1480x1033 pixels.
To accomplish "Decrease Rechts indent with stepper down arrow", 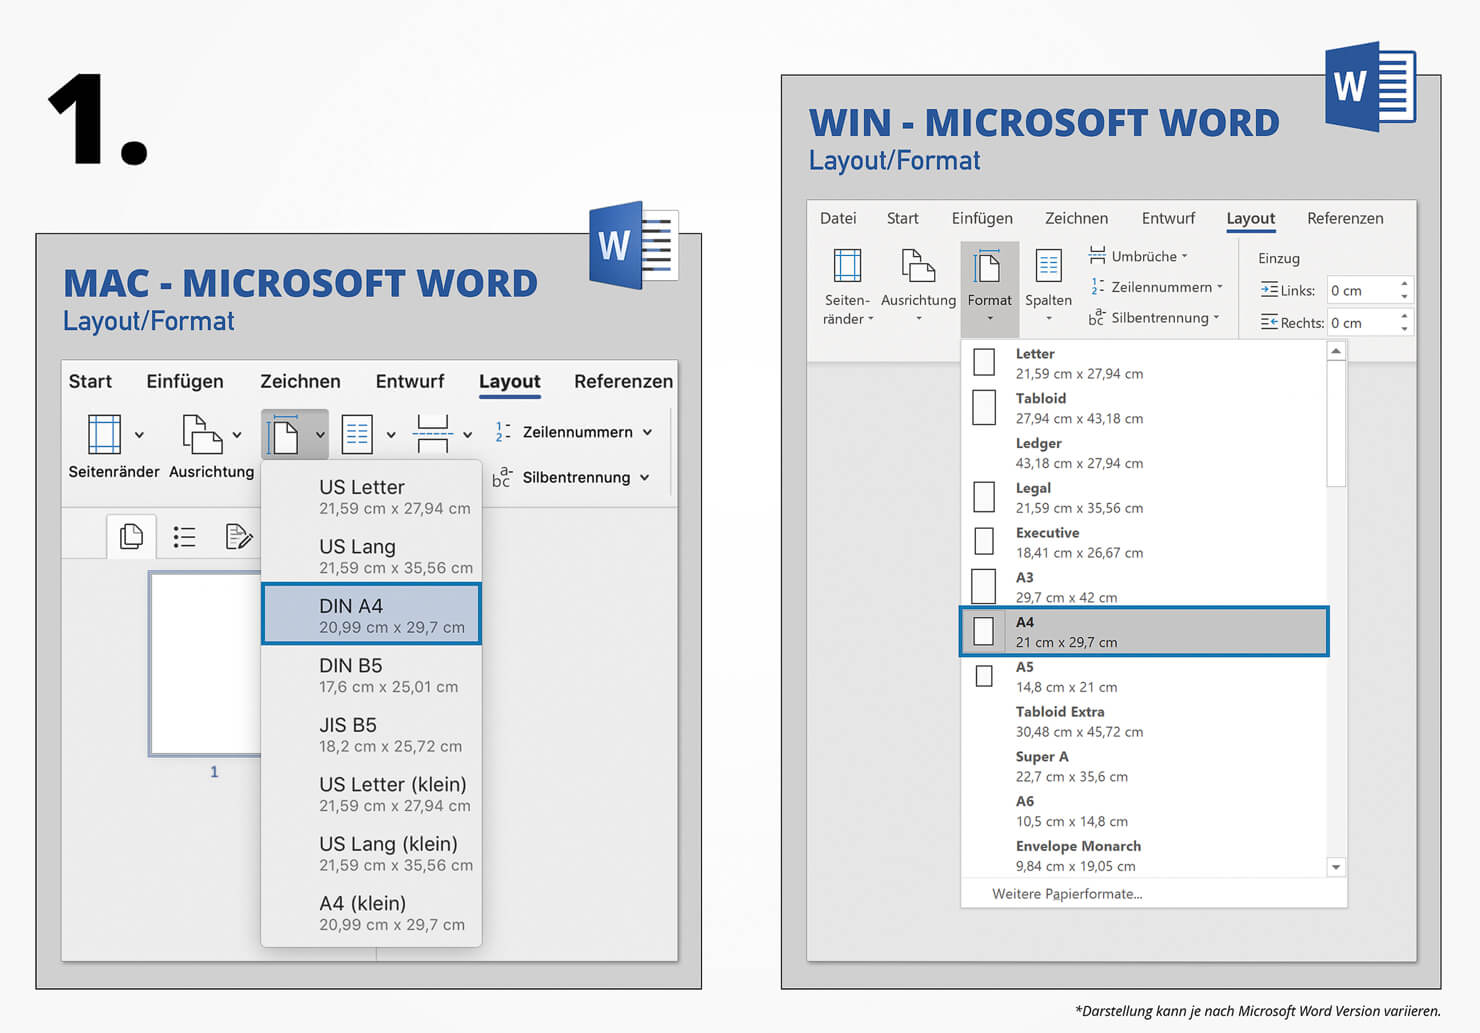I will coord(1404,329).
